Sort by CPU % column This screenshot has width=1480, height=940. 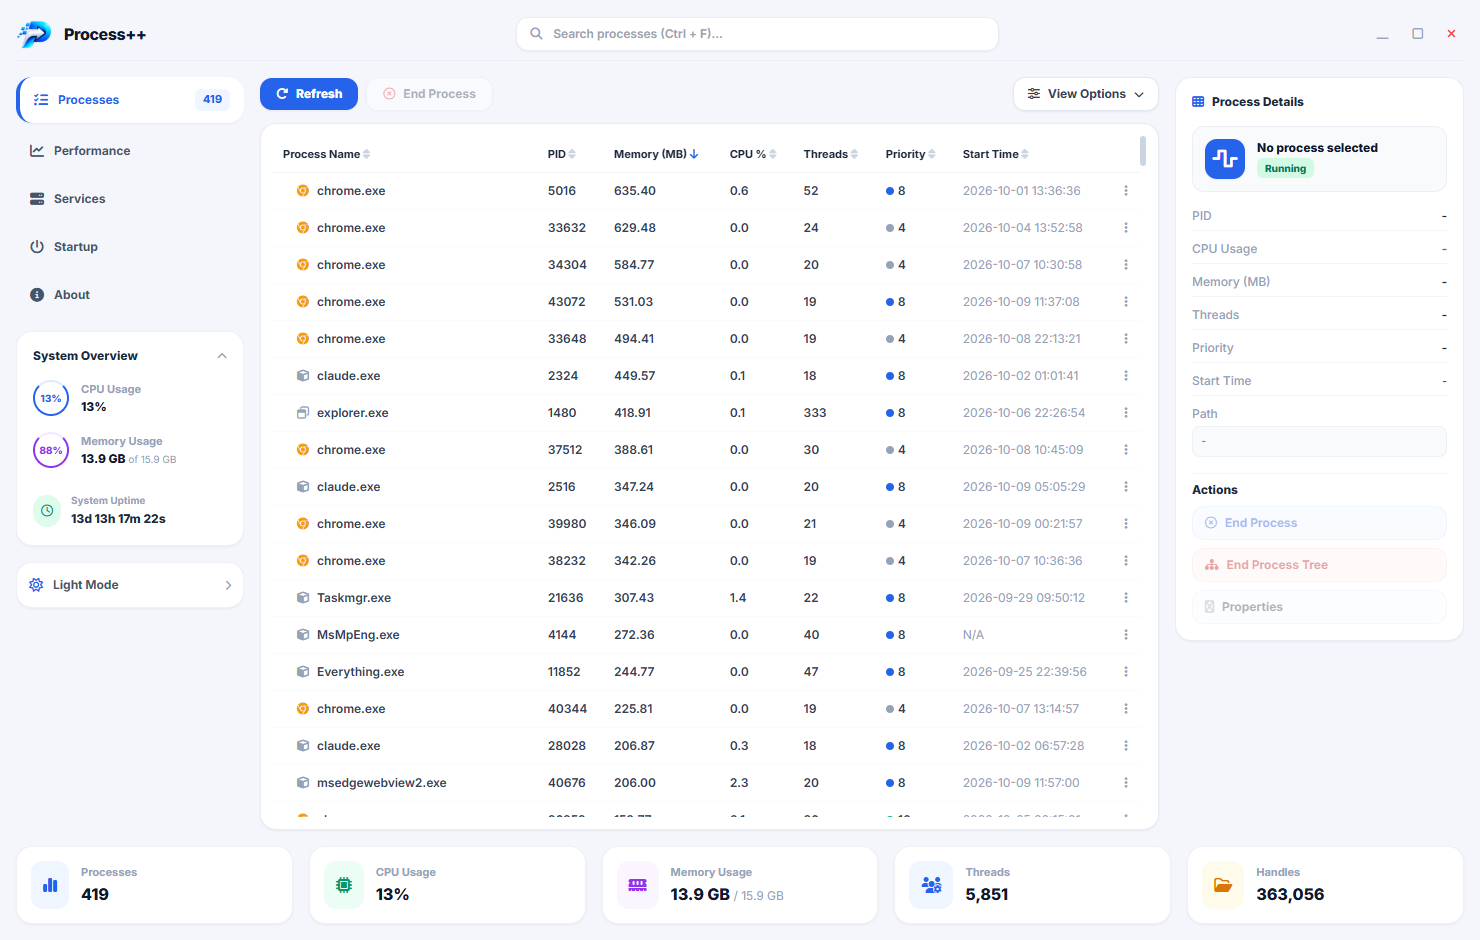pyautogui.click(x=753, y=154)
